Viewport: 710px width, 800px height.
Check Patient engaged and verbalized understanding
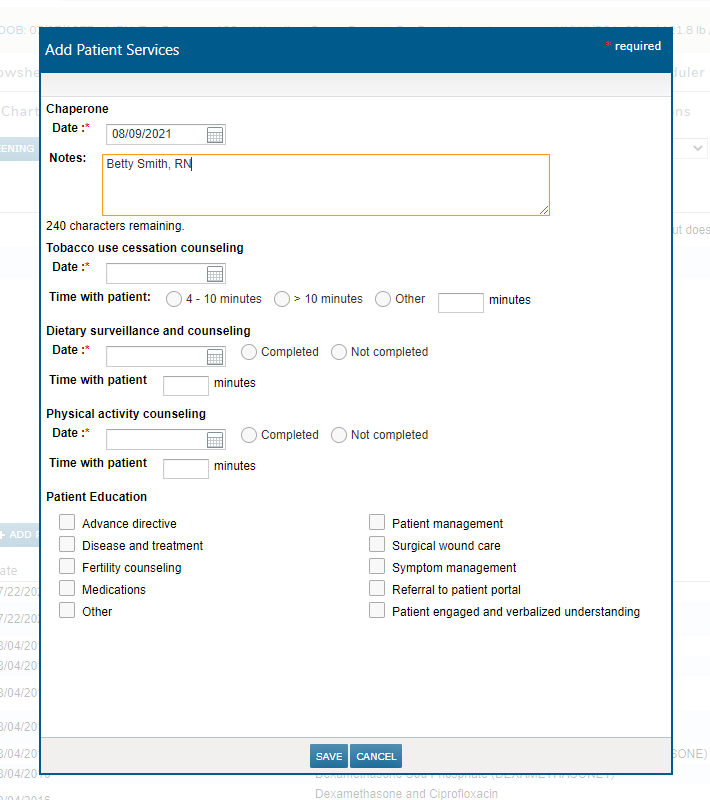pos(377,610)
